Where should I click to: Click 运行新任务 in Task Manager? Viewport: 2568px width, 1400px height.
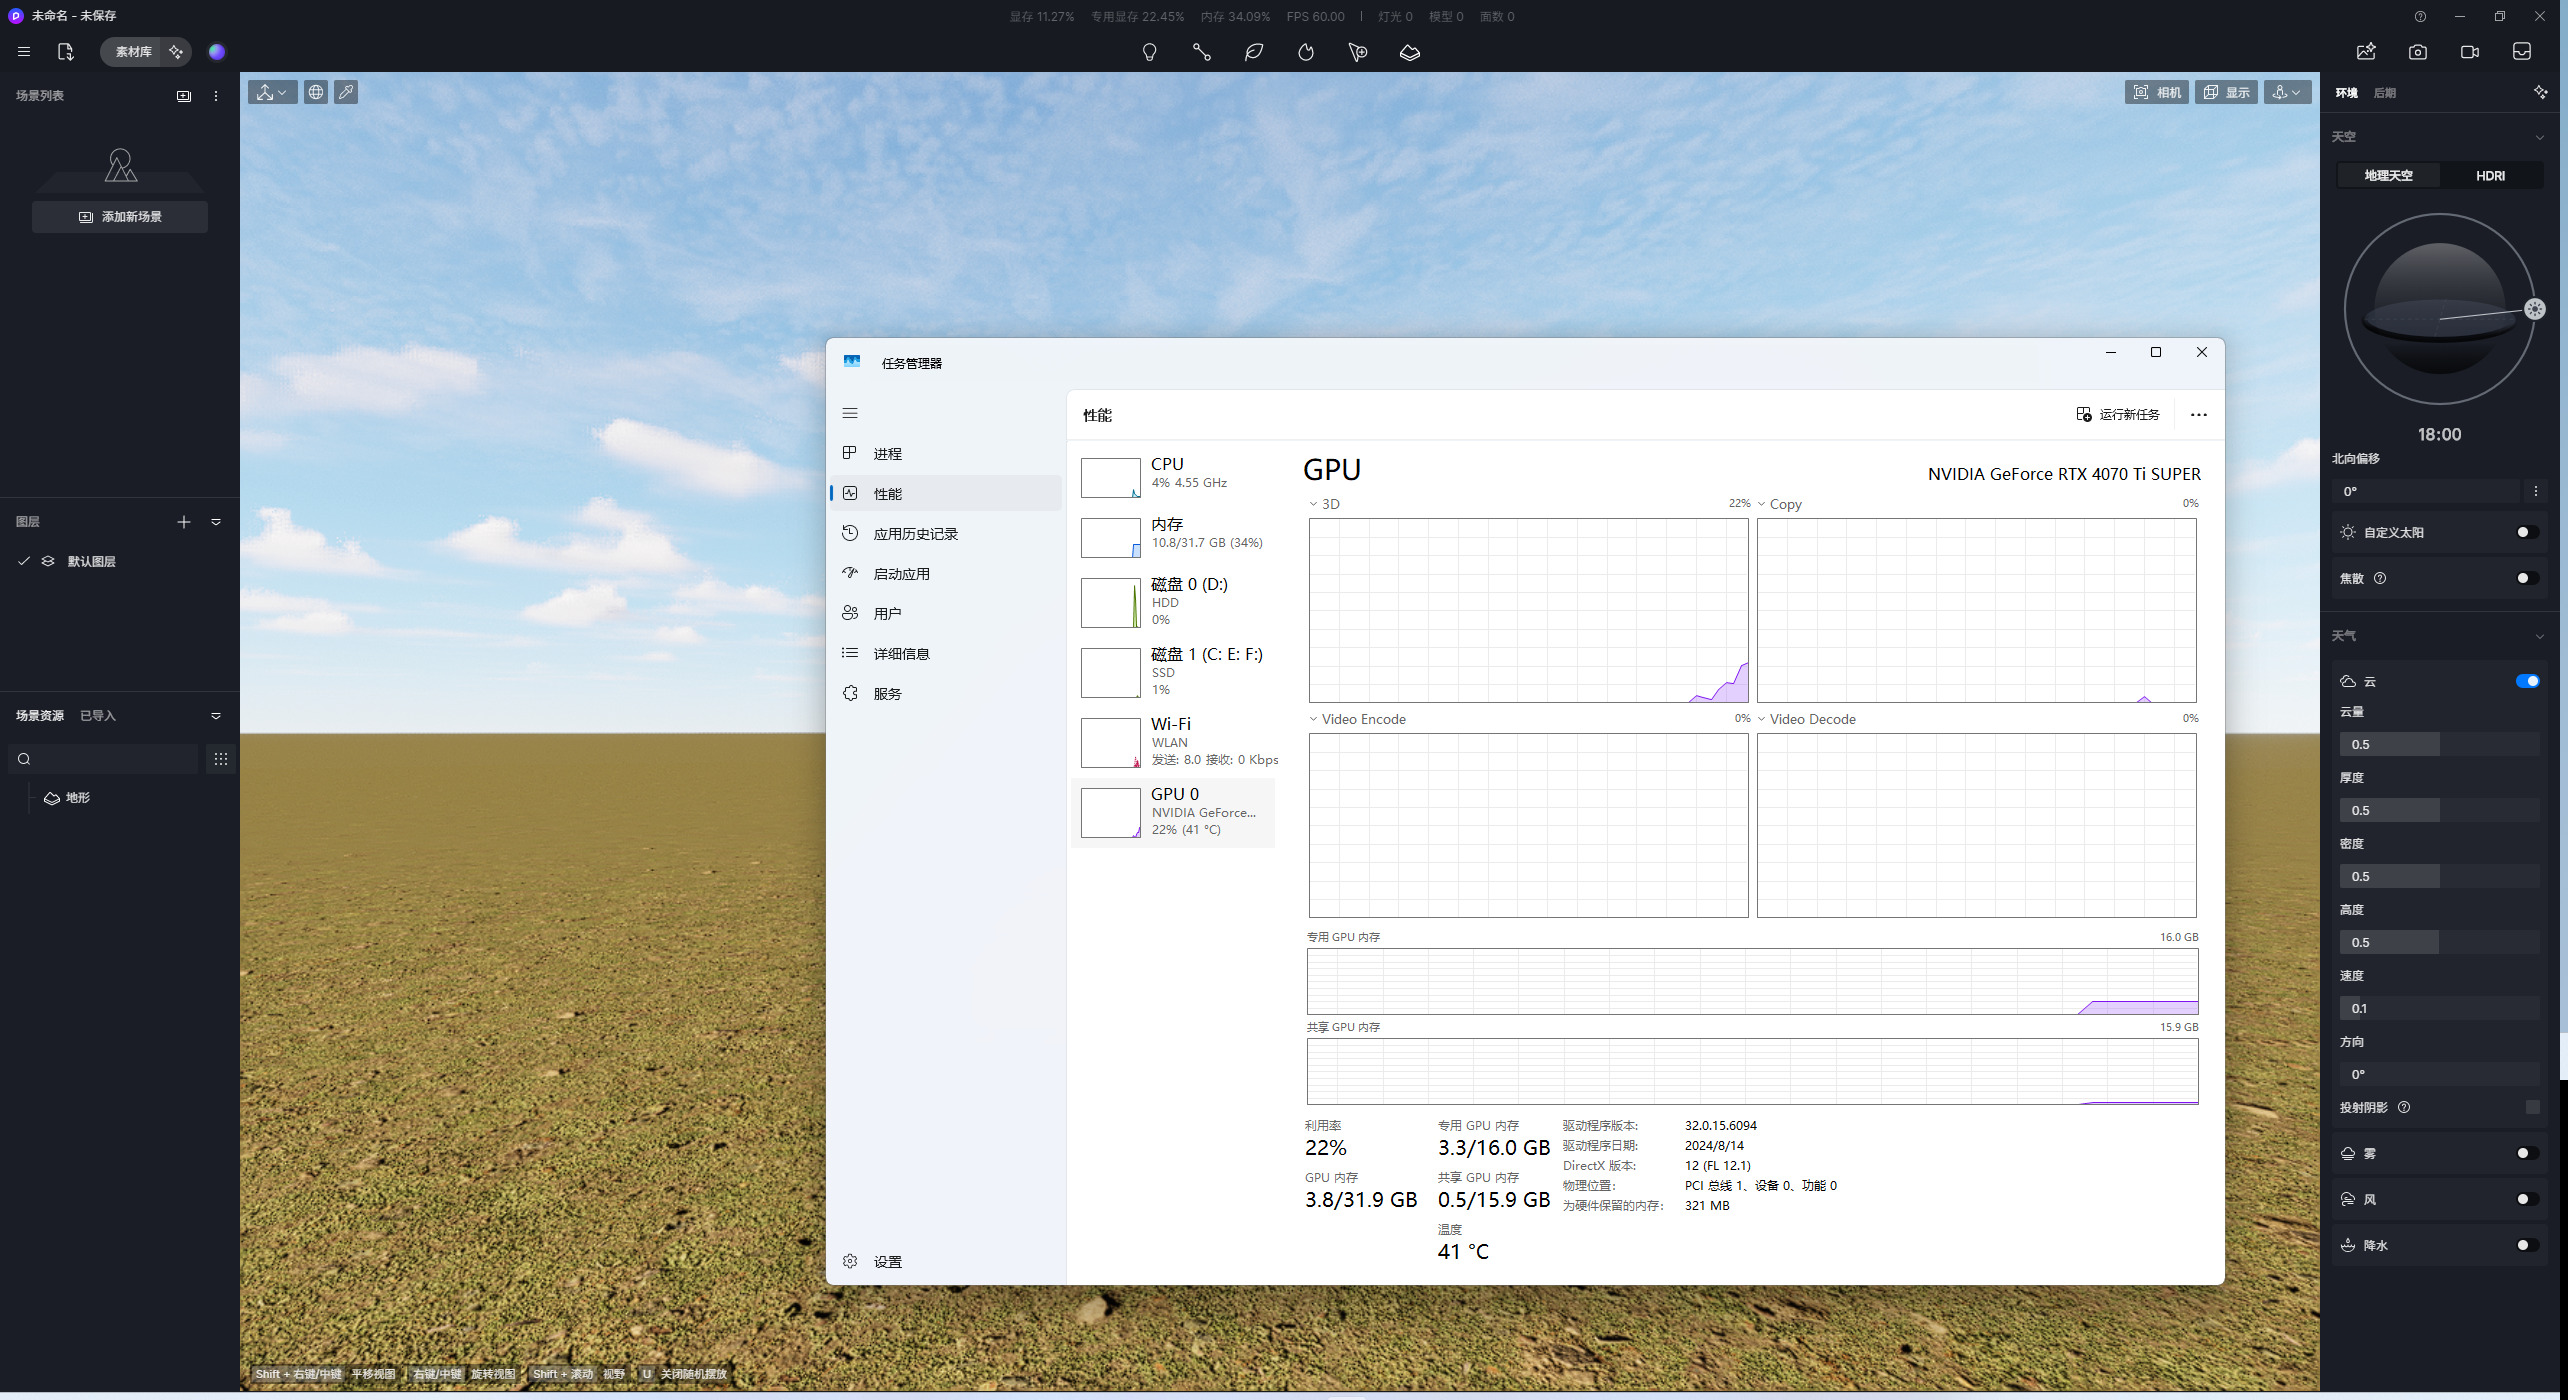2118,415
